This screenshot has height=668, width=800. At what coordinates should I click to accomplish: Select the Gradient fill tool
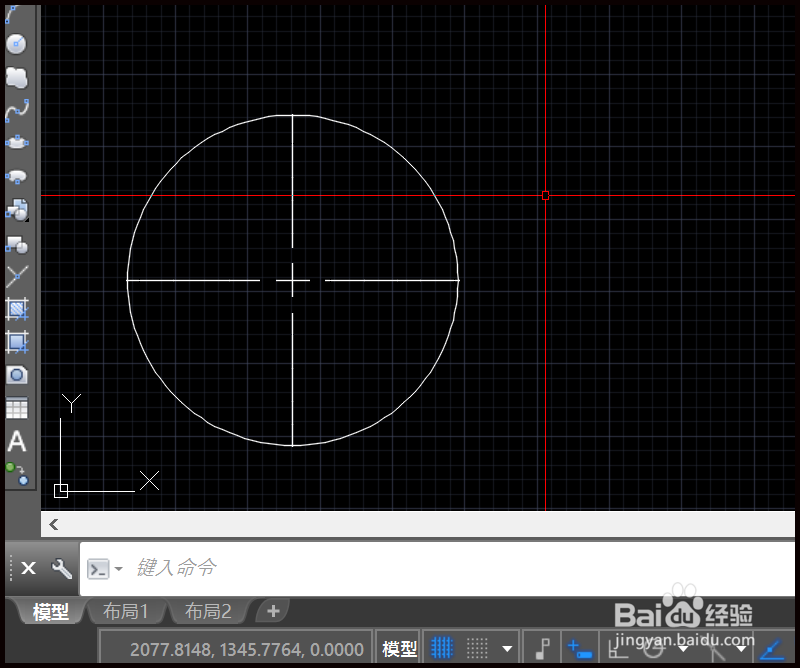coord(16,341)
